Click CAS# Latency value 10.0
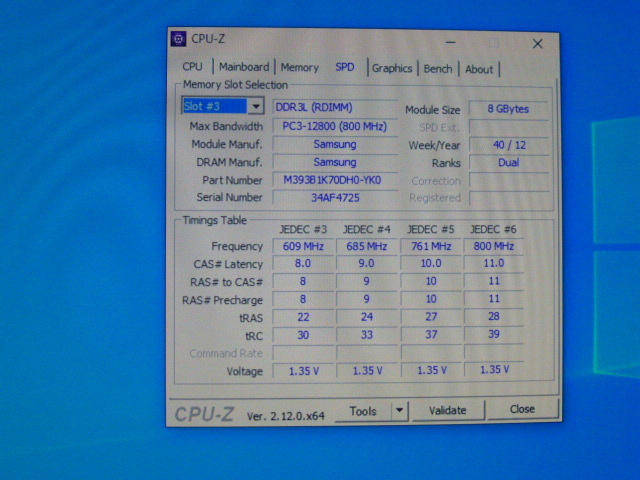The image size is (640, 480). point(431,263)
